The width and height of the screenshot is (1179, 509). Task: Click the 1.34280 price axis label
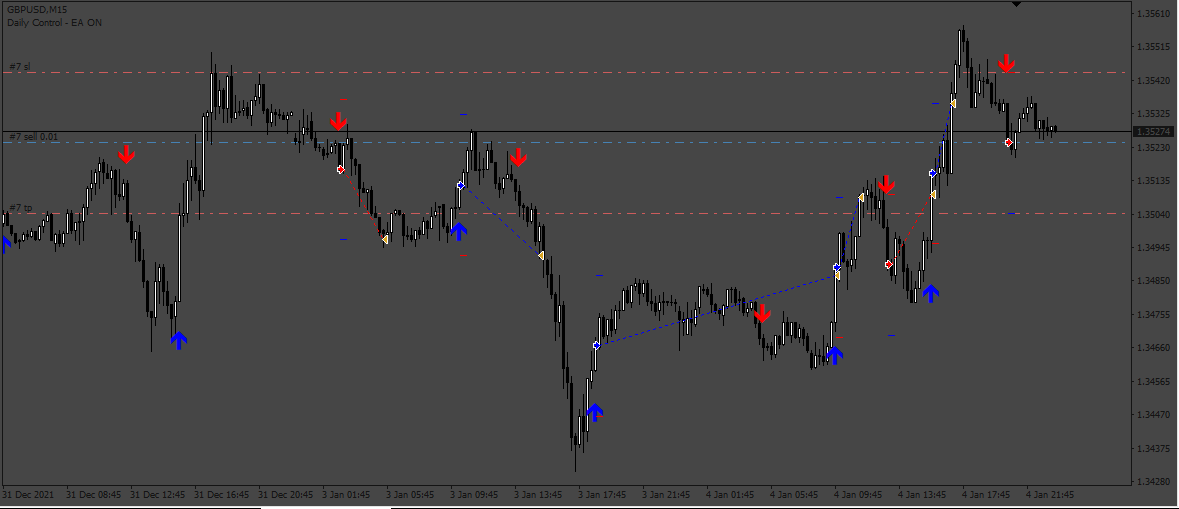[1153, 481]
